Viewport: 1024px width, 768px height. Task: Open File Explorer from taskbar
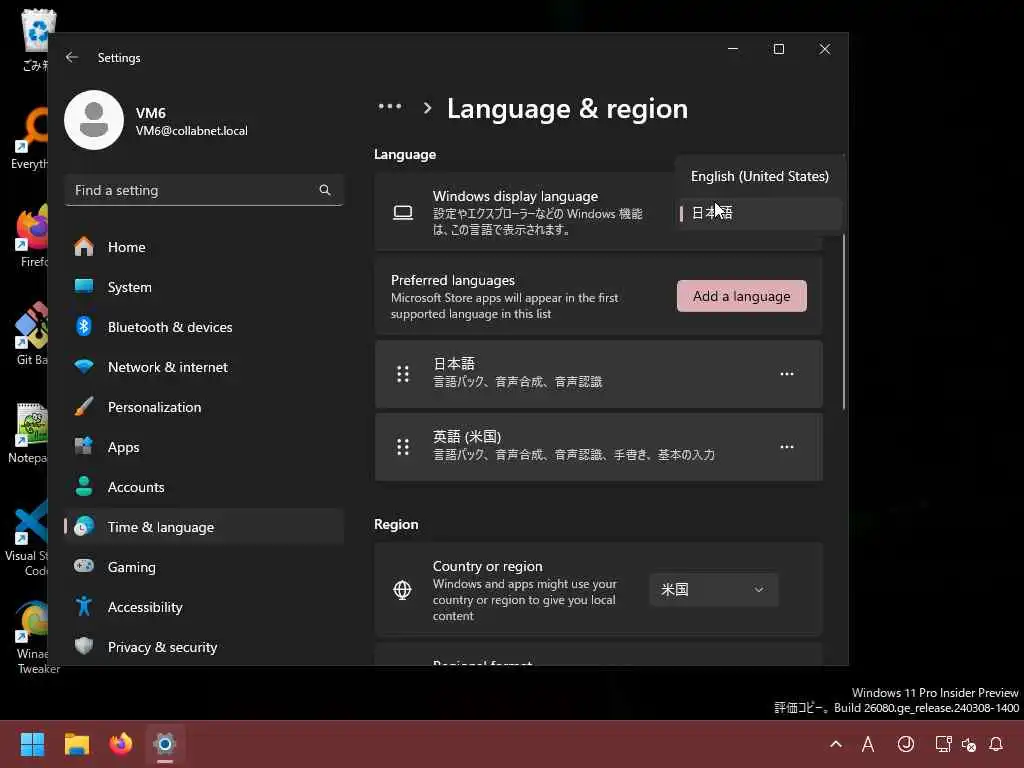coord(77,744)
